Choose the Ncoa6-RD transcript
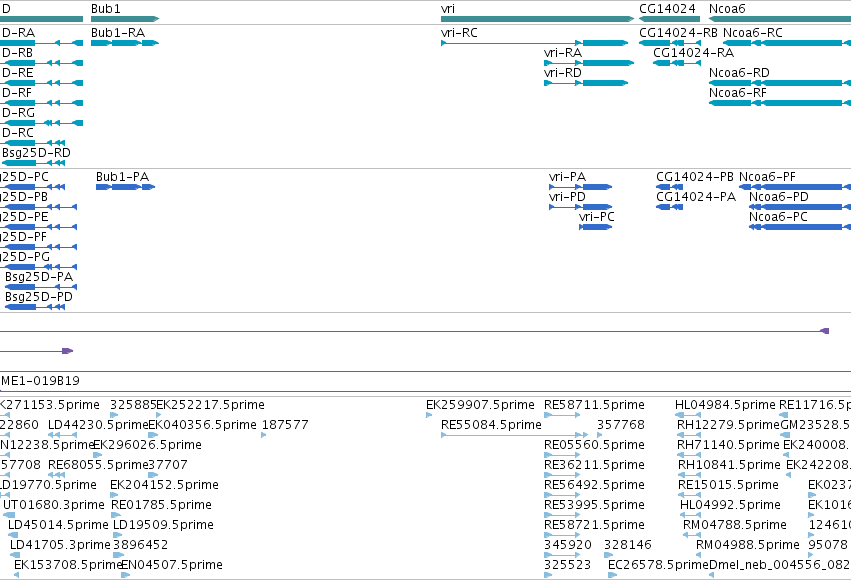851x580 pixels. pyautogui.click(x=780, y=83)
